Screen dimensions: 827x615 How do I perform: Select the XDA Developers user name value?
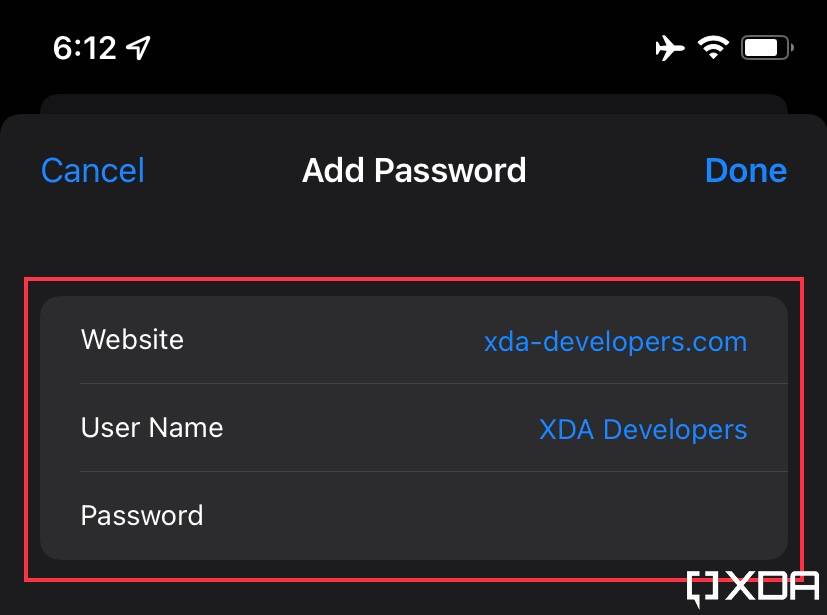pyautogui.click(x=642, y=429)
